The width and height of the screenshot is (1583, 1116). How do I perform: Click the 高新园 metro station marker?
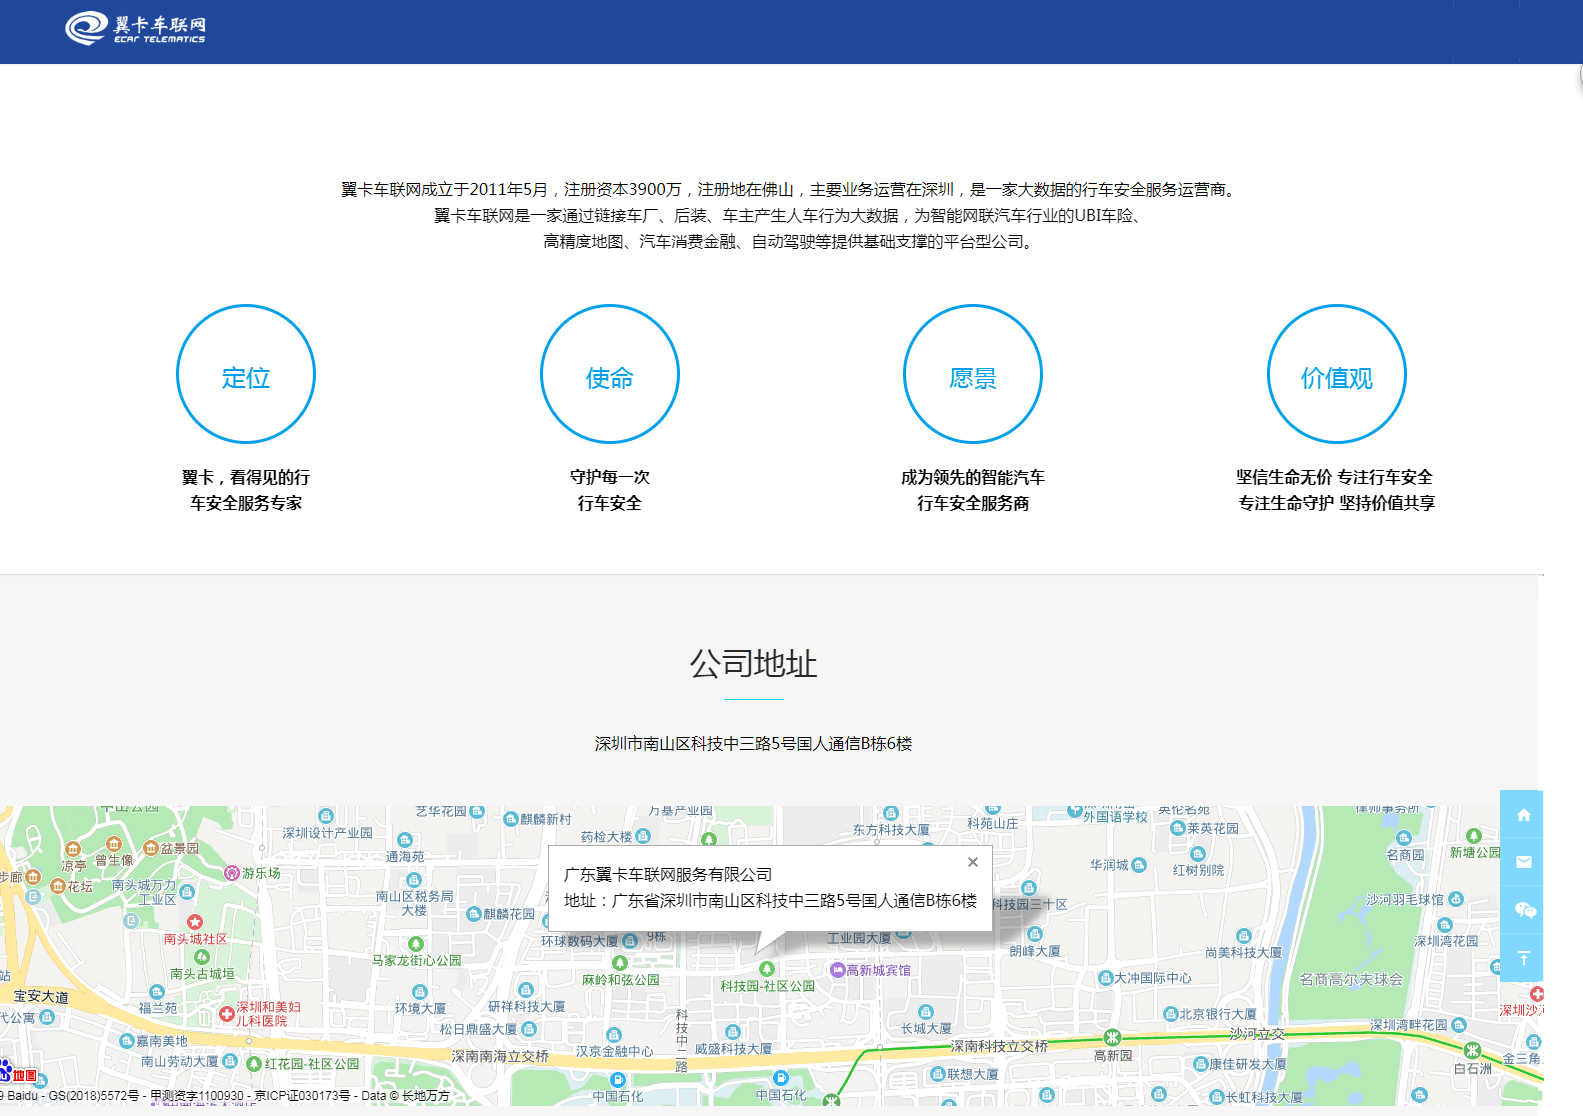point(1111,1037)
